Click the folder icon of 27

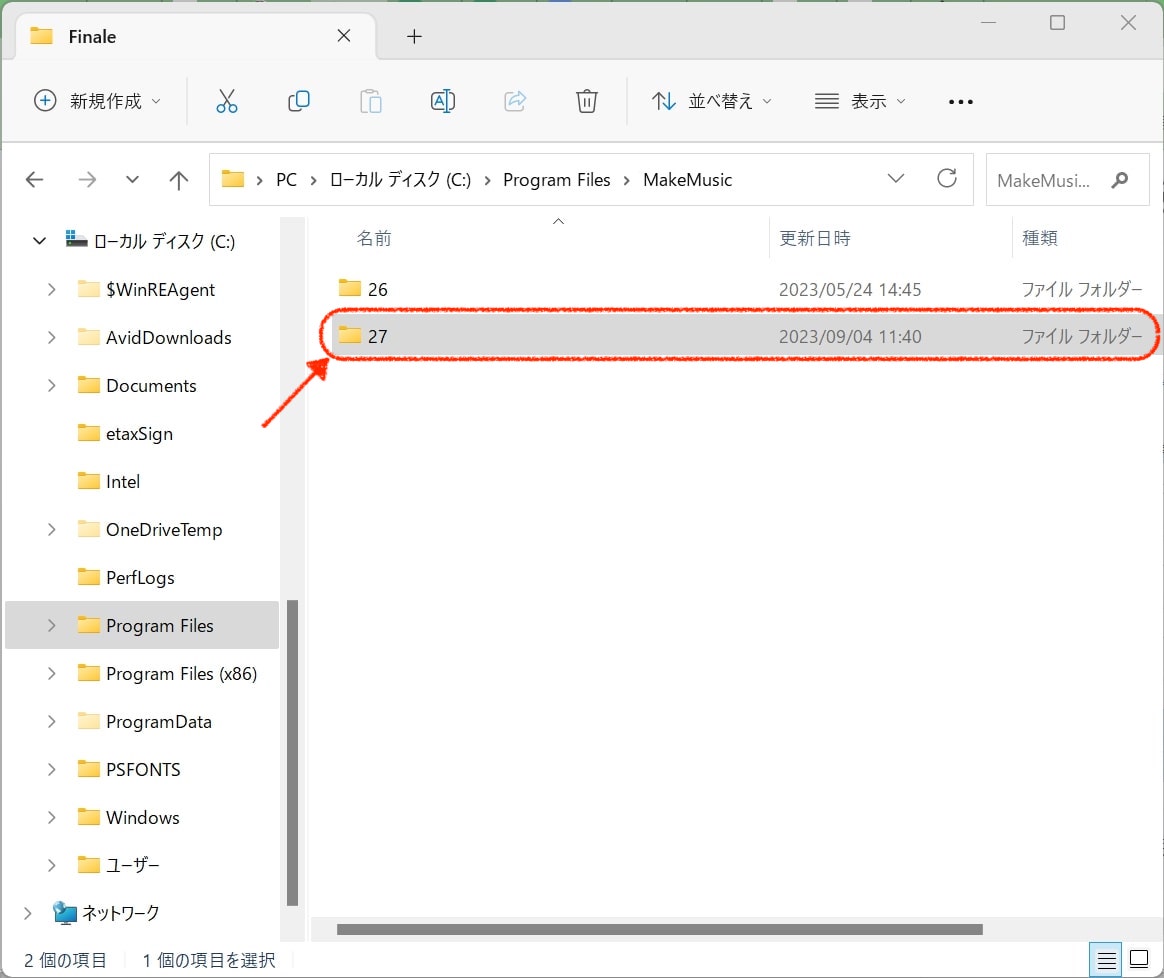pyautogui.click(x=350, y=336)
